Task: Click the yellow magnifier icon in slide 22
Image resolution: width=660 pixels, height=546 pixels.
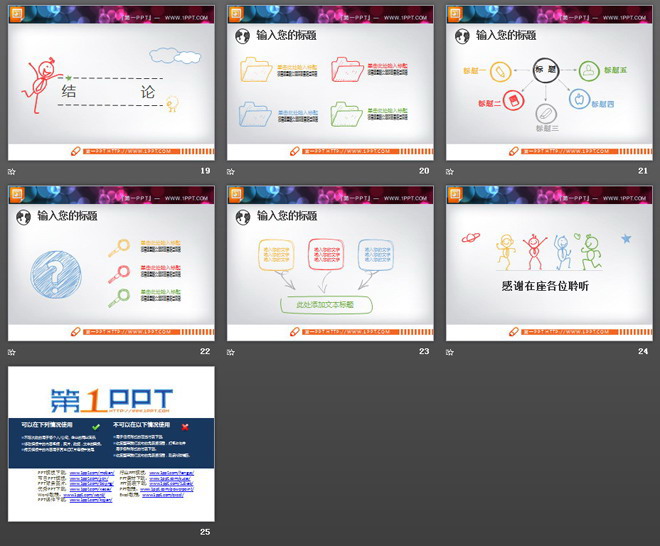Action: [119, 248]
